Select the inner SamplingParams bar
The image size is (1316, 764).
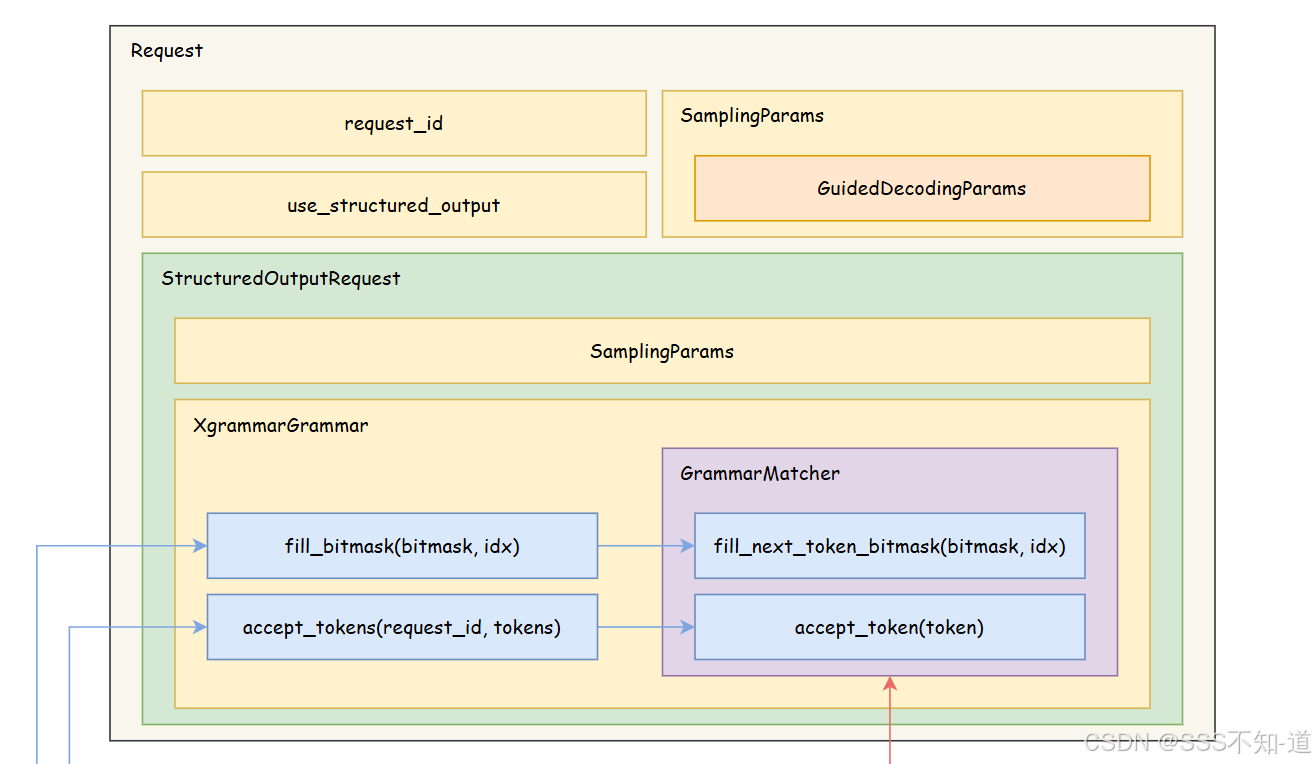pos(661,351)
